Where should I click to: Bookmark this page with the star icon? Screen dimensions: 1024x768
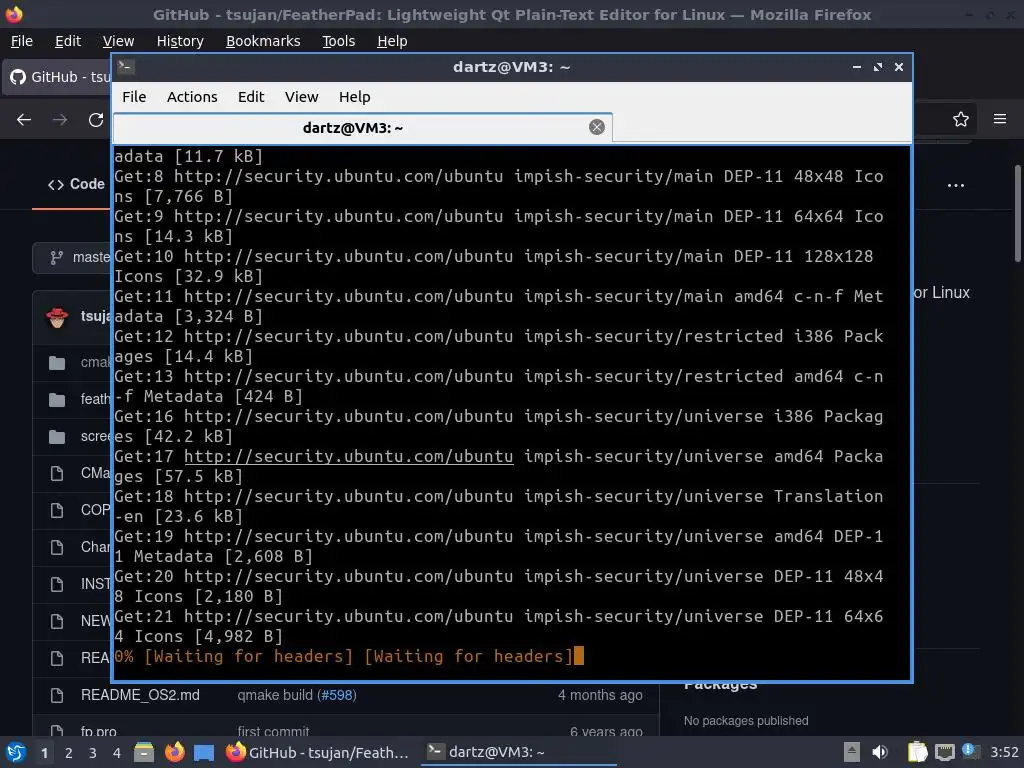(960, 120)
